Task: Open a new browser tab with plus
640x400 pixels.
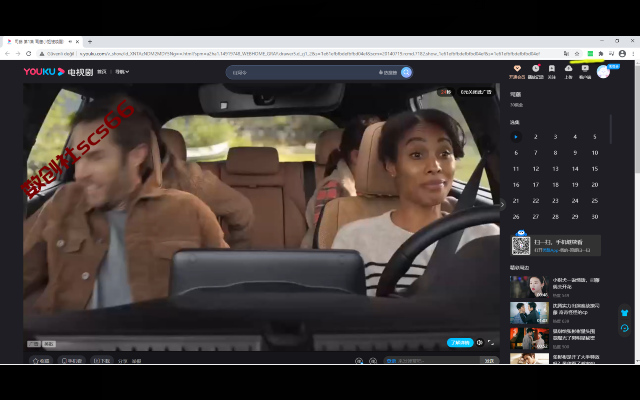Action: [x=90, y=42]
